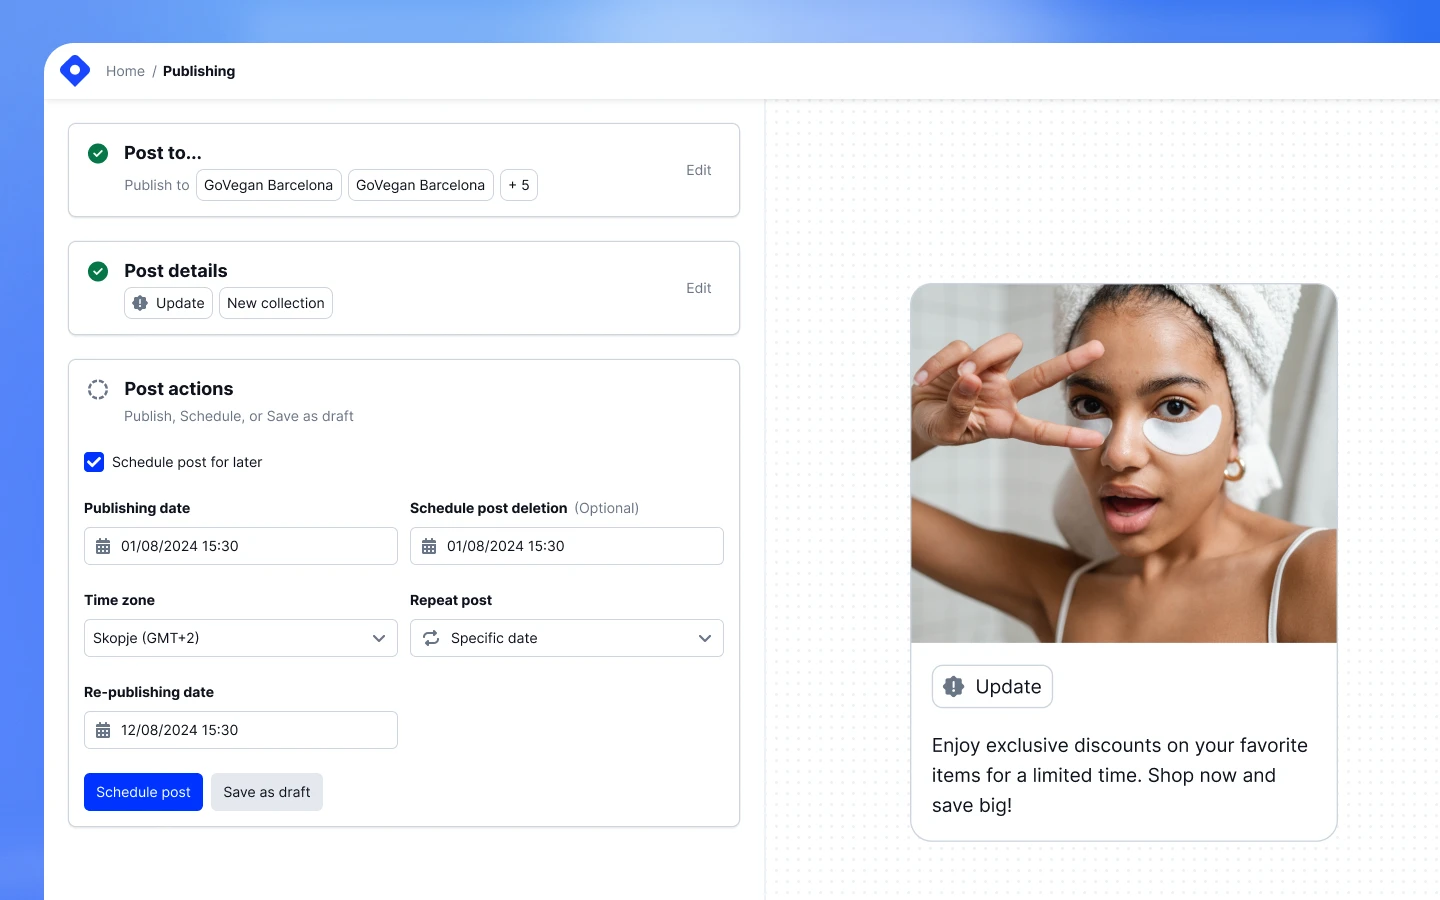
Task: Expand the + 5 chip to see more channels
Action: (x=518, y=185)
